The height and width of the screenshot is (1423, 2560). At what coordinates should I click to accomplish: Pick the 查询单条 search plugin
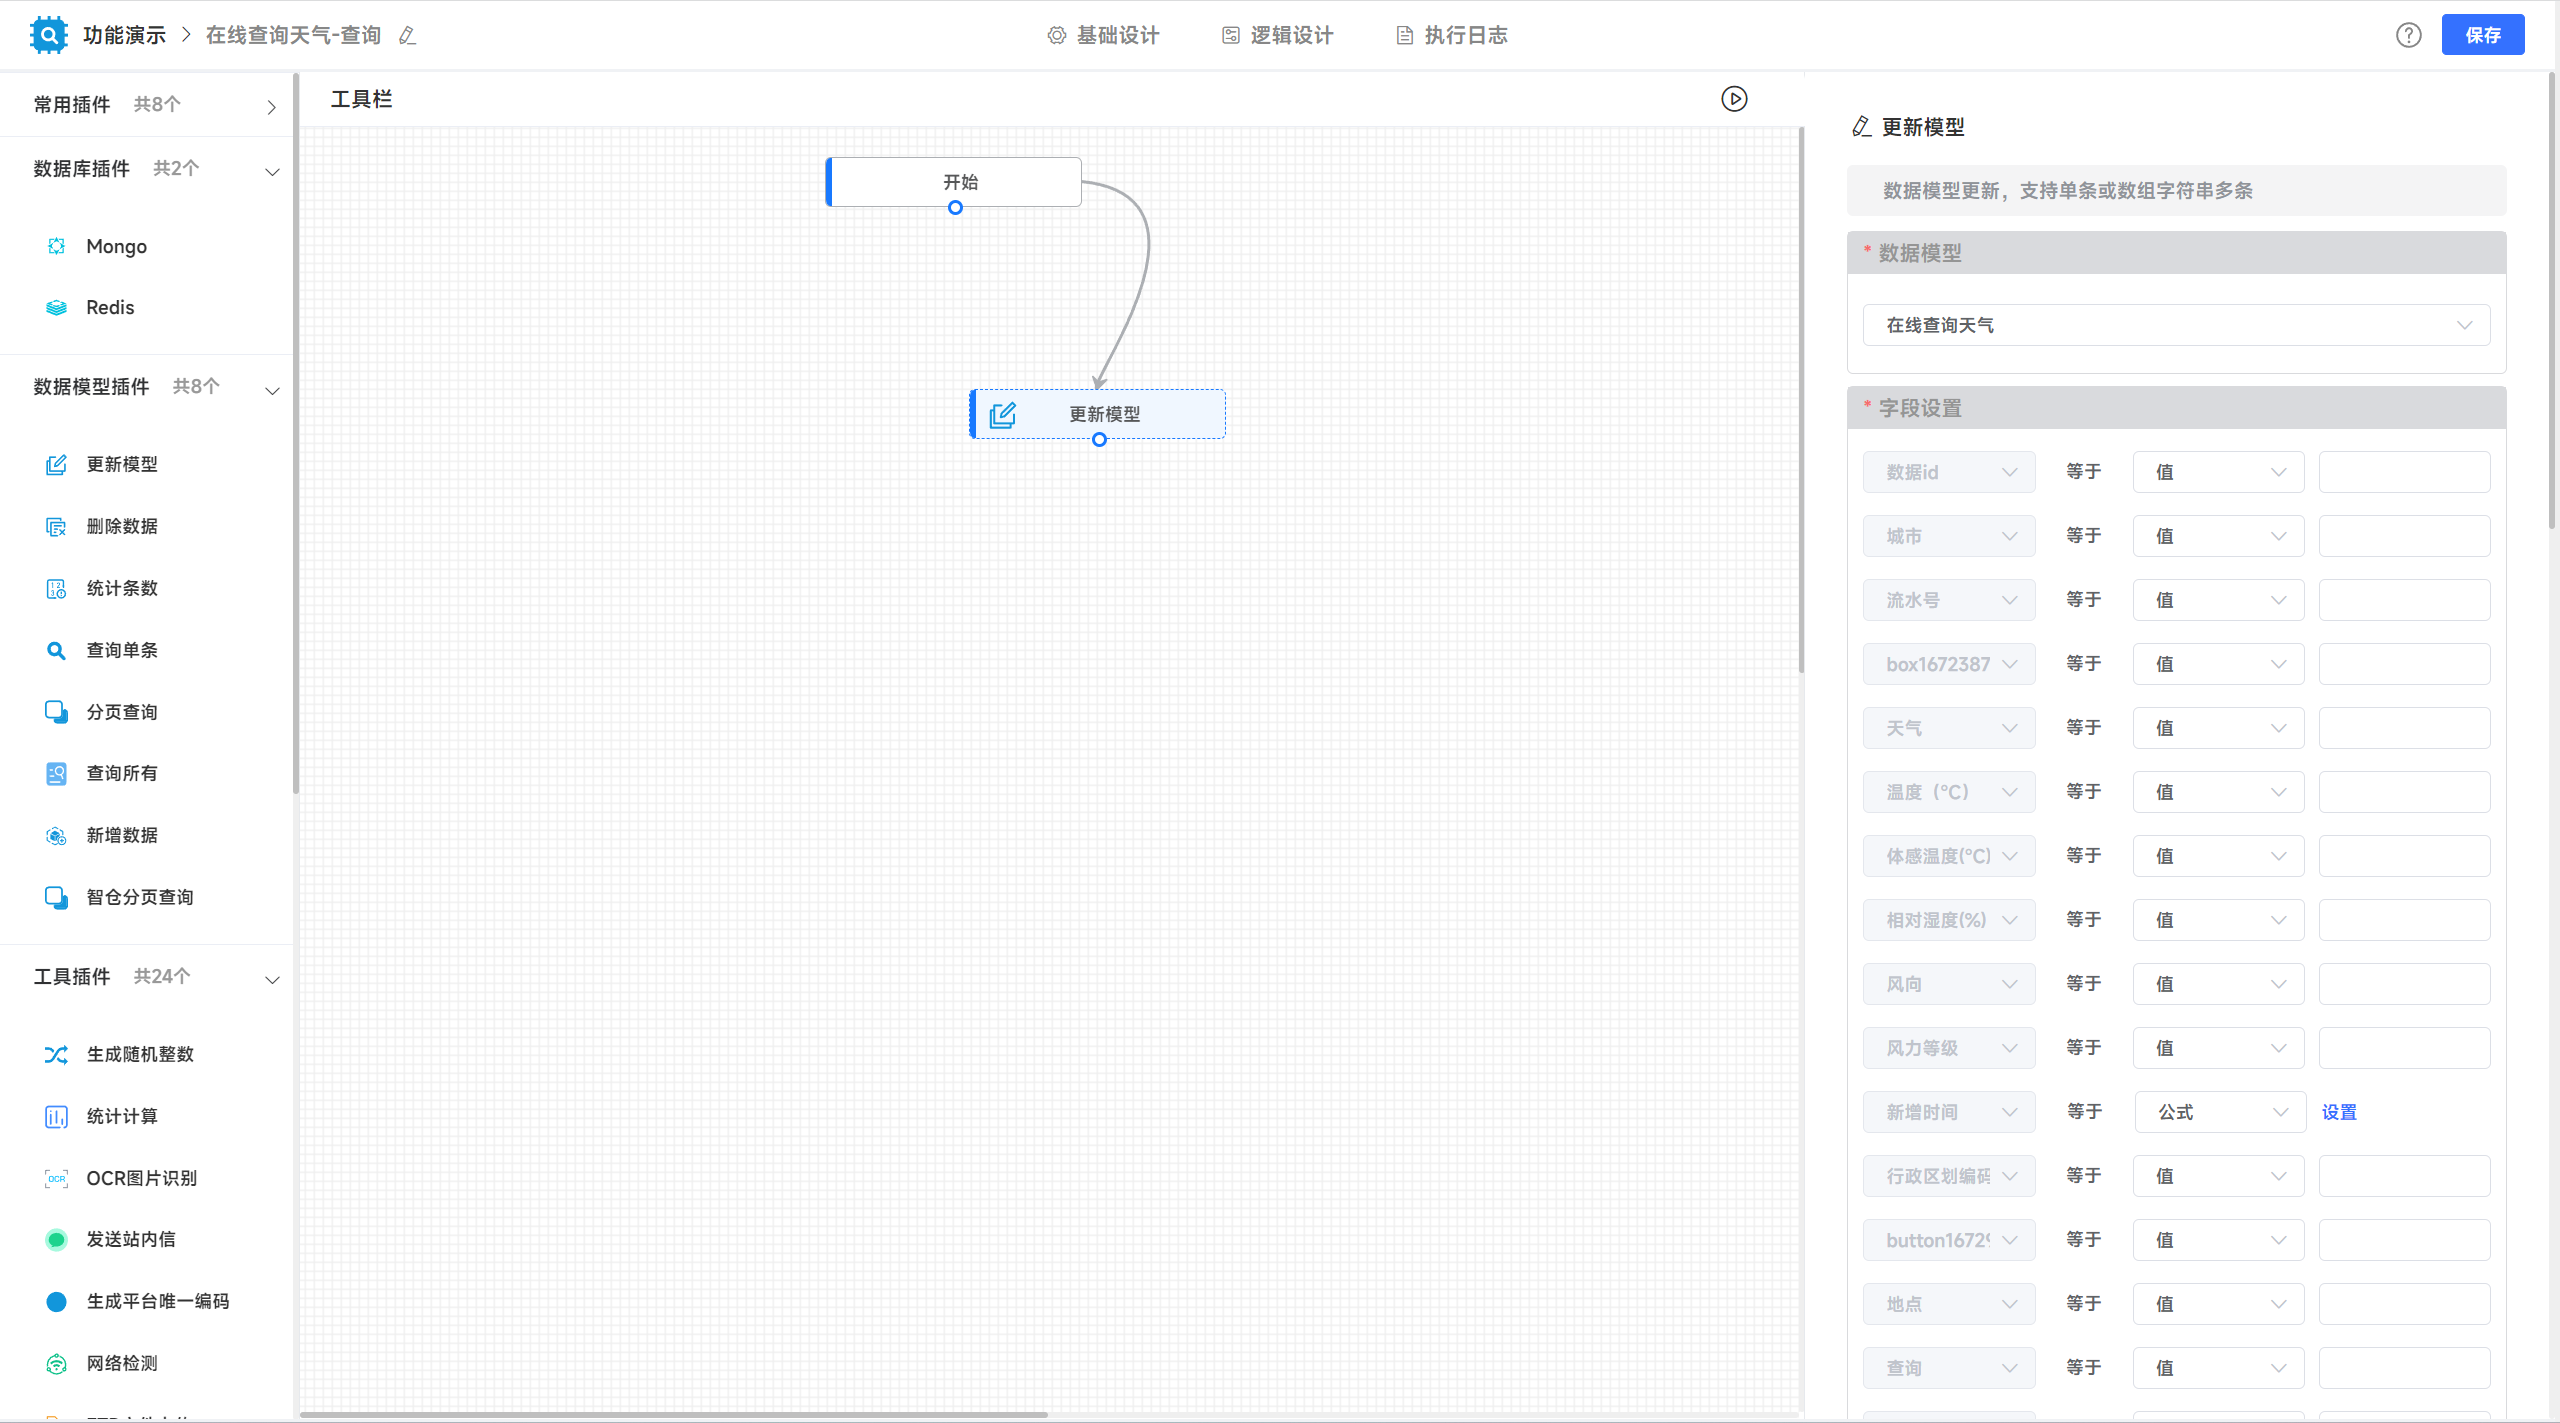click(x=122, y=650)
